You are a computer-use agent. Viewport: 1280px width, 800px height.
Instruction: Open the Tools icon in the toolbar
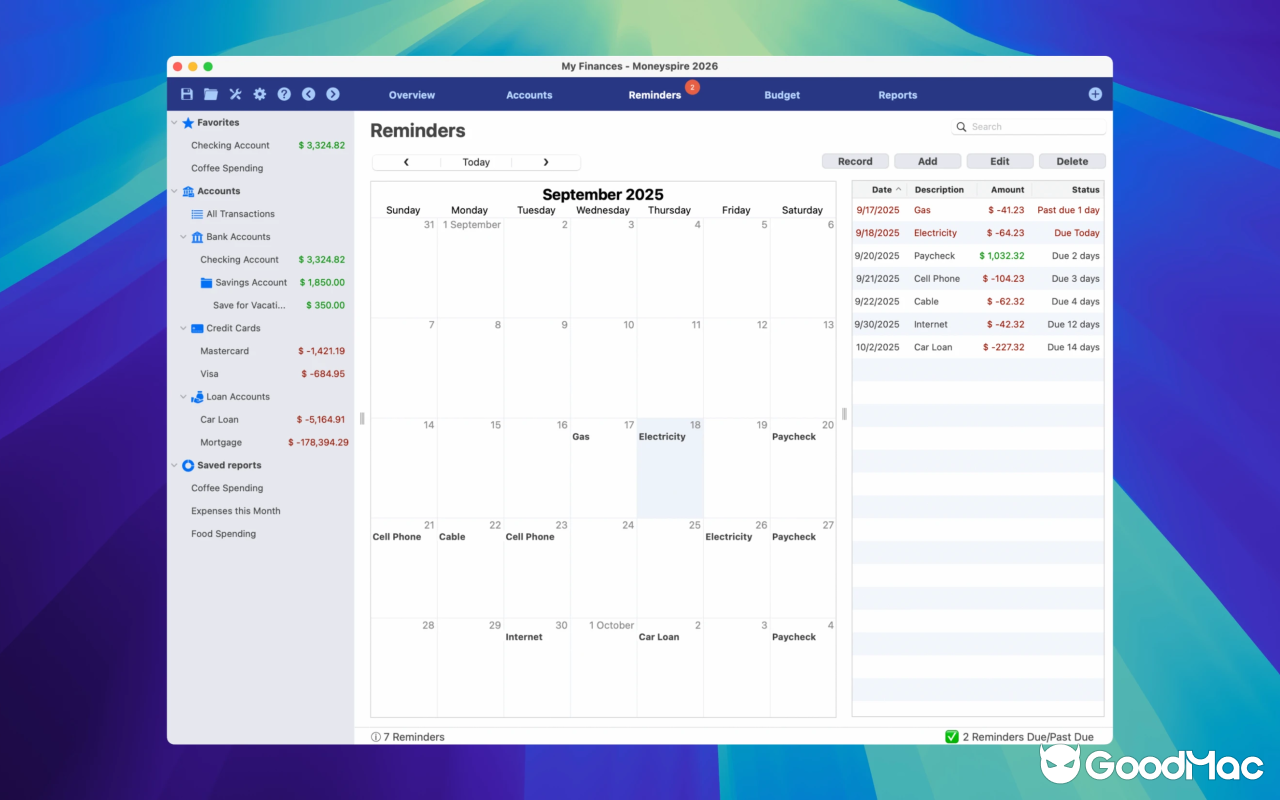[235, 94]
